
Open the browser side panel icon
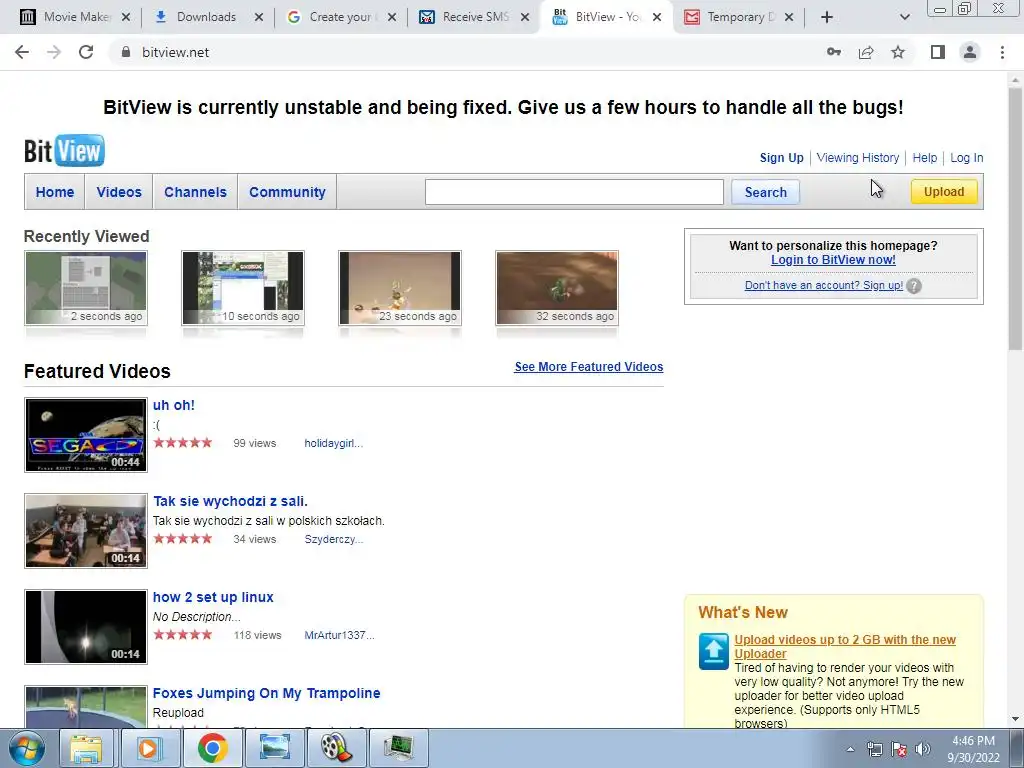point(938,52)
